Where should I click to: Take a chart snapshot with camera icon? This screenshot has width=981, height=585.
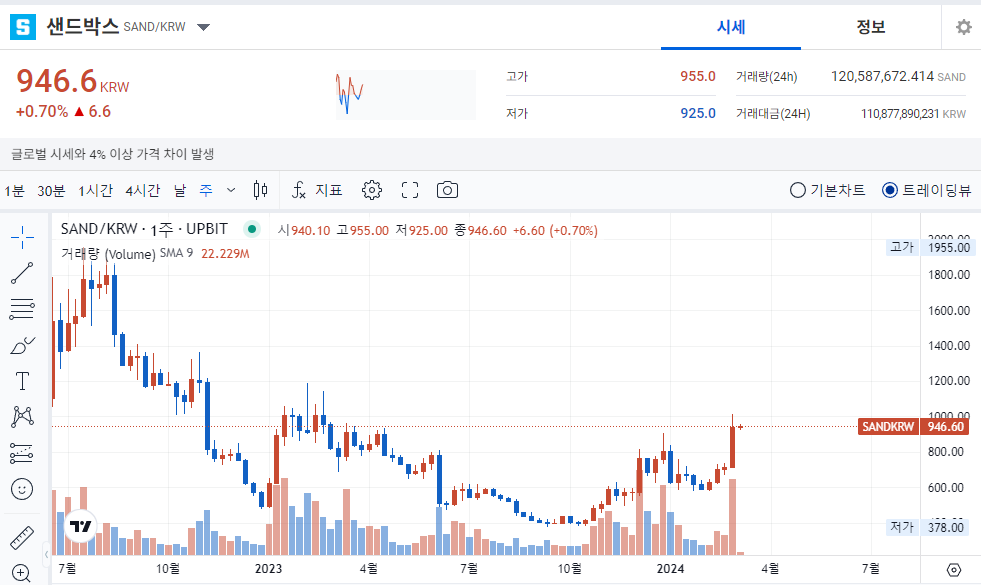(447, 190)
